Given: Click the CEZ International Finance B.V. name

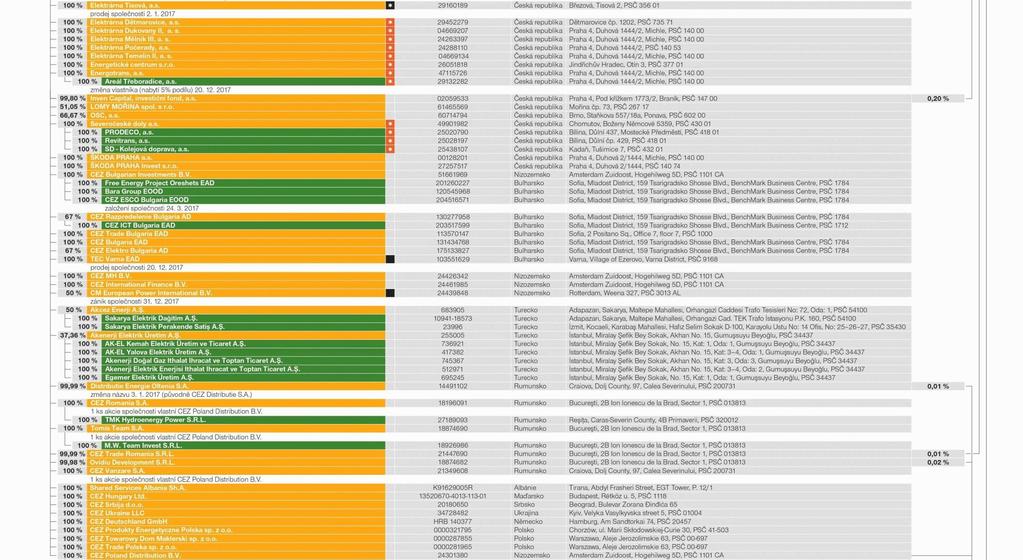Looking at the screenshot, I should [x=138, y=285].
